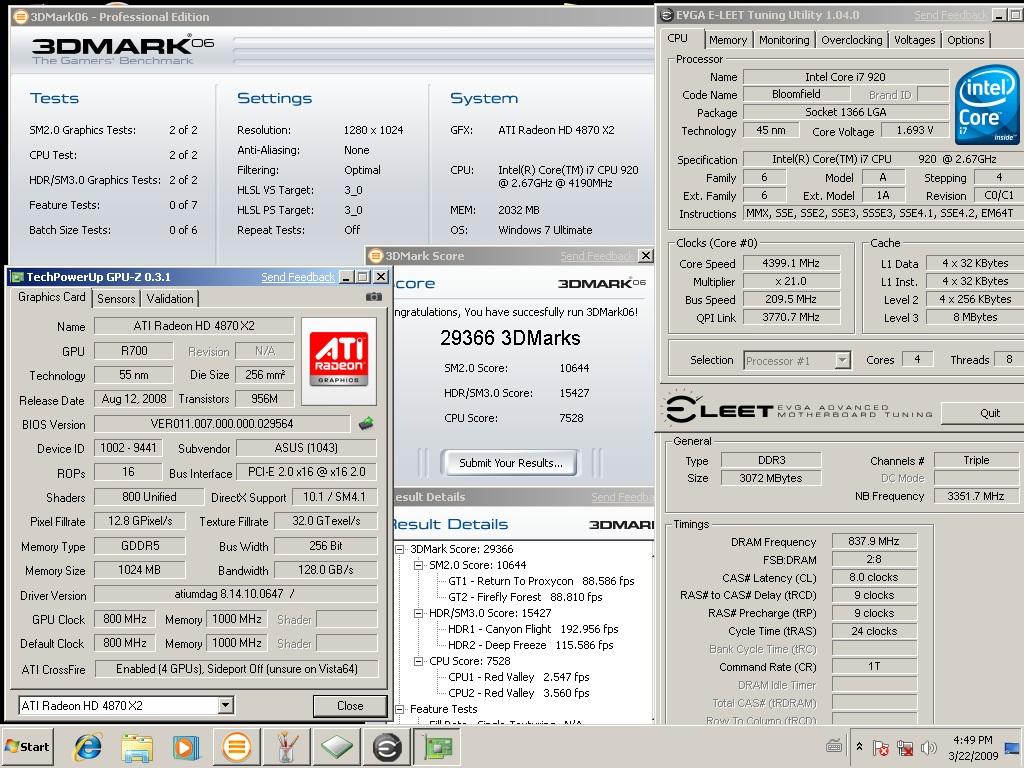Open Action Center flag tray icon
Image resolution: width=1025 pixels, height=768 pixels.
coord(881,747)
